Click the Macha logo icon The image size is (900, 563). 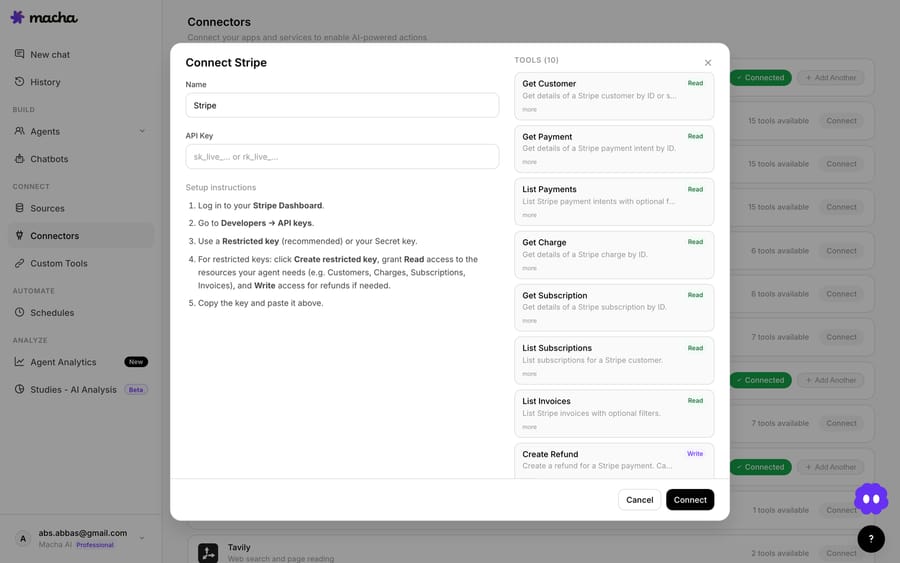pyautogui.click(x=18, y=17)
